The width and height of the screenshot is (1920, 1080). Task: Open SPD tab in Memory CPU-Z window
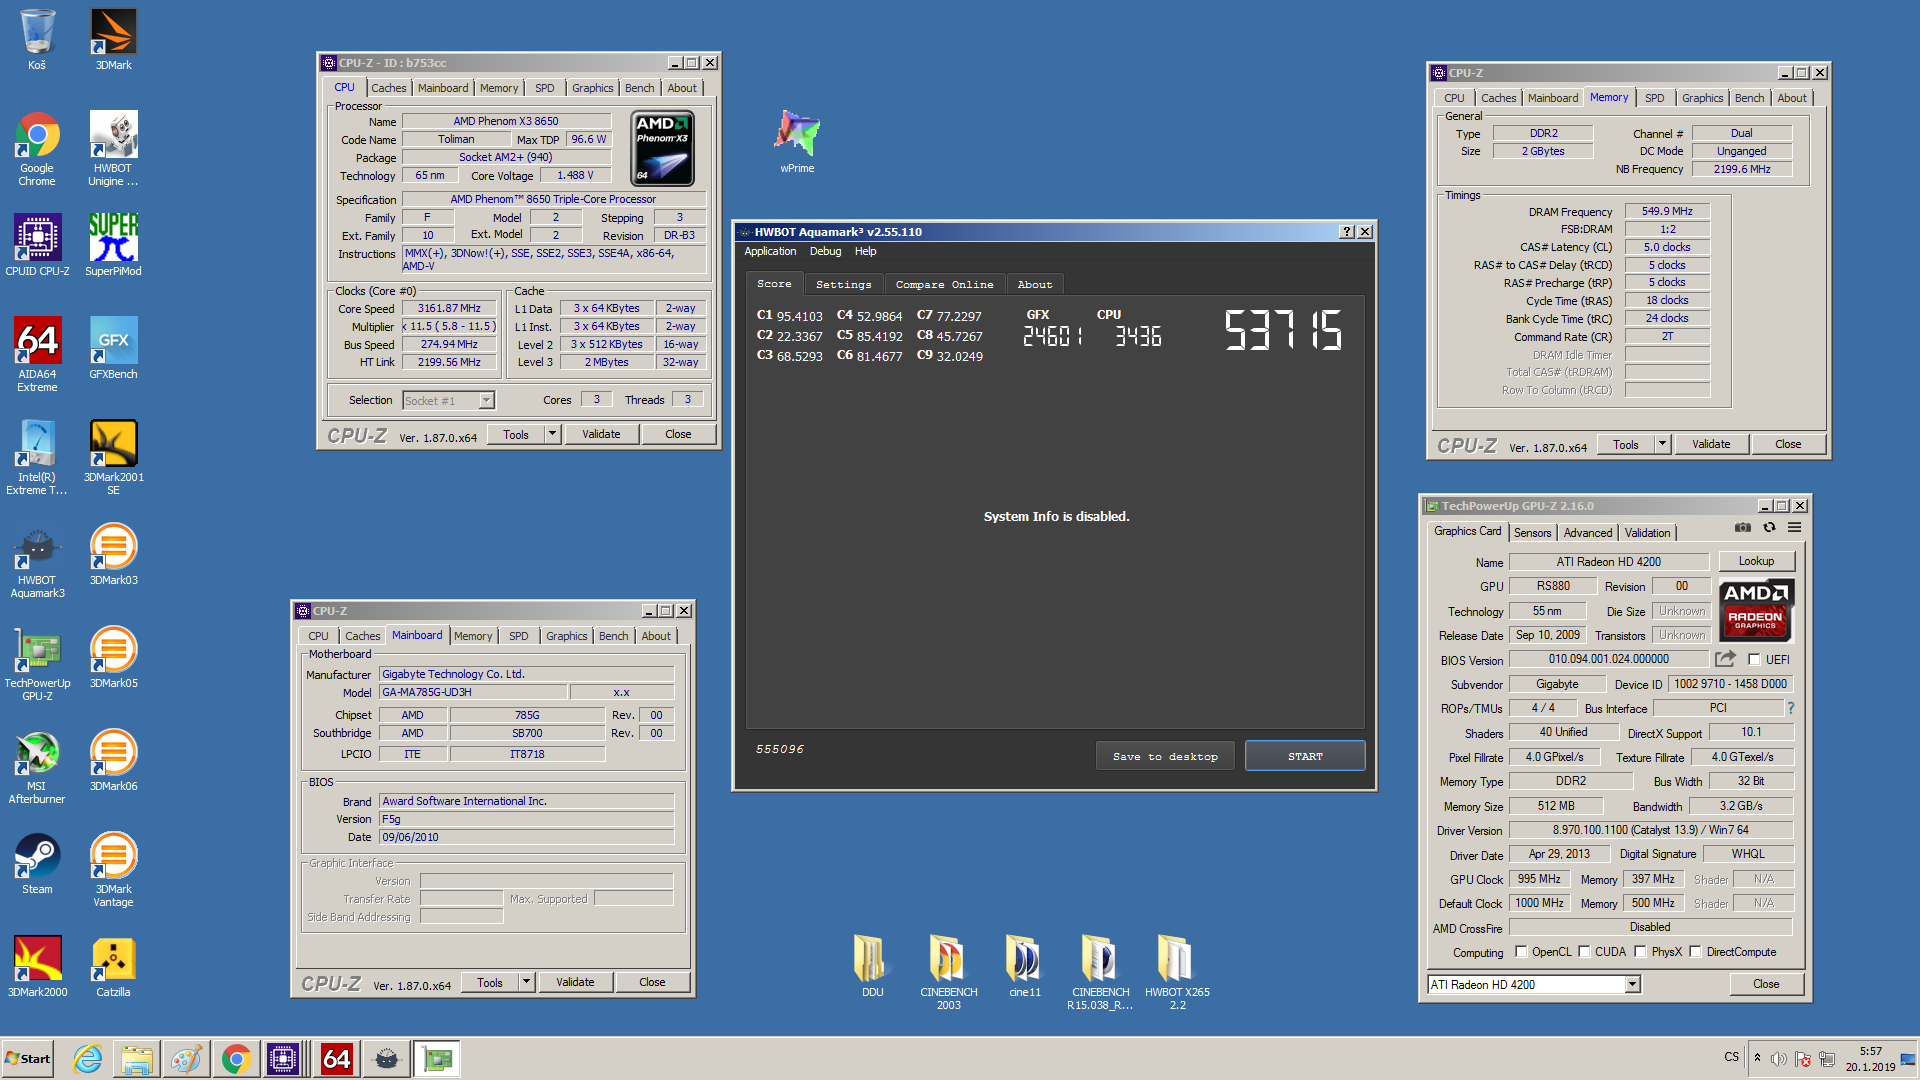[x=1655, y=98]
